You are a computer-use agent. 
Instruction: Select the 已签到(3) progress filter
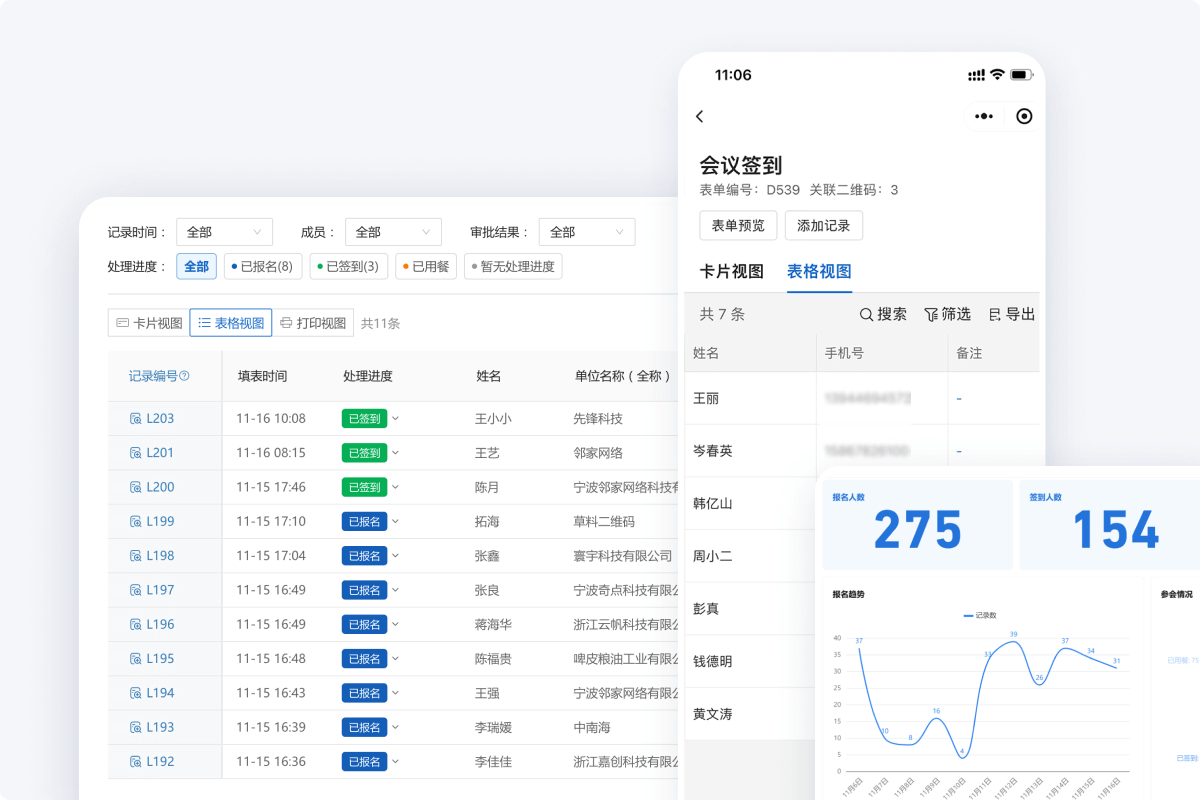pyautogui.click(x=346, y=267)
